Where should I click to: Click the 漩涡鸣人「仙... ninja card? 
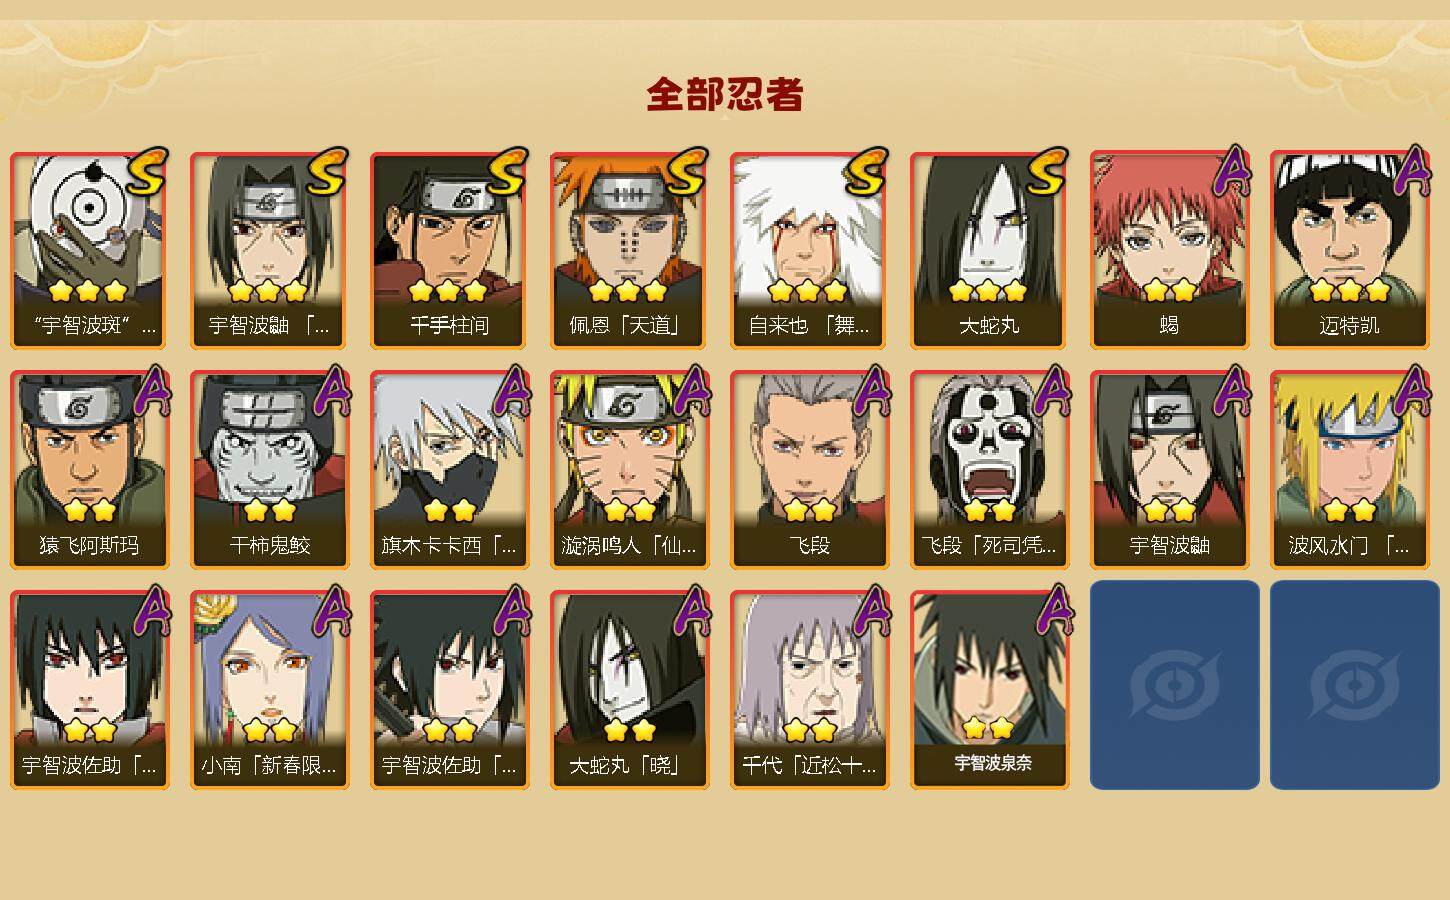(629, 470)
